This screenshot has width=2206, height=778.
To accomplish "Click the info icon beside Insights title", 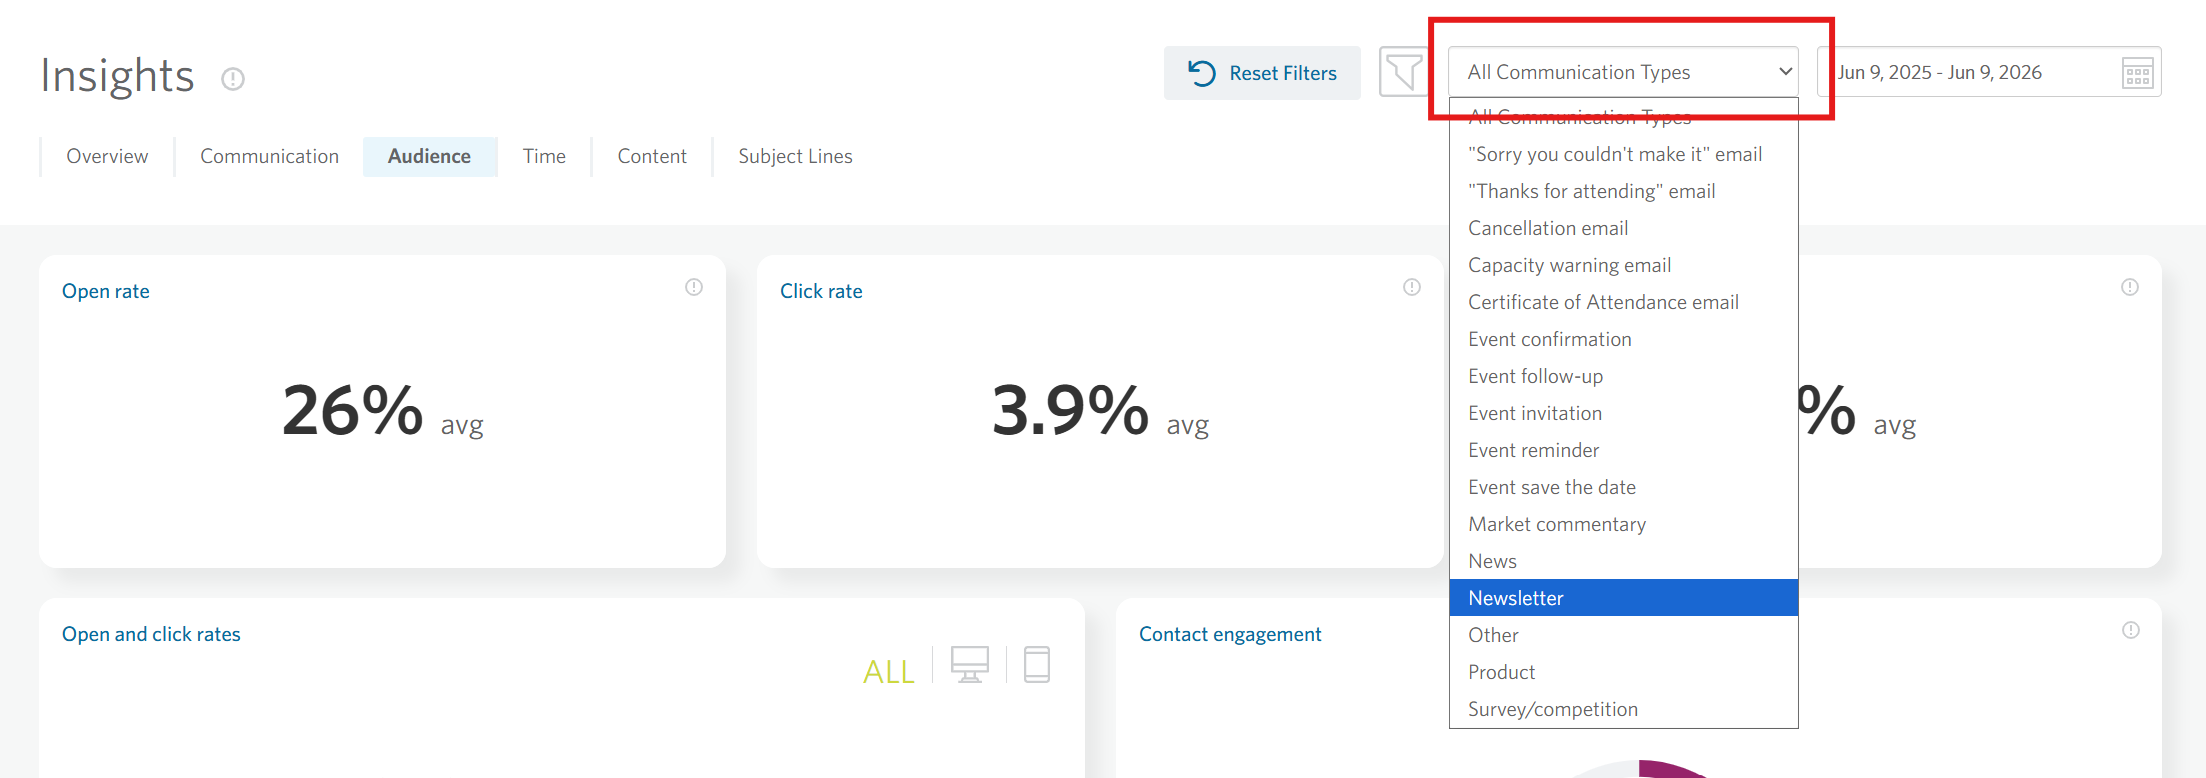I will (233, 79).
